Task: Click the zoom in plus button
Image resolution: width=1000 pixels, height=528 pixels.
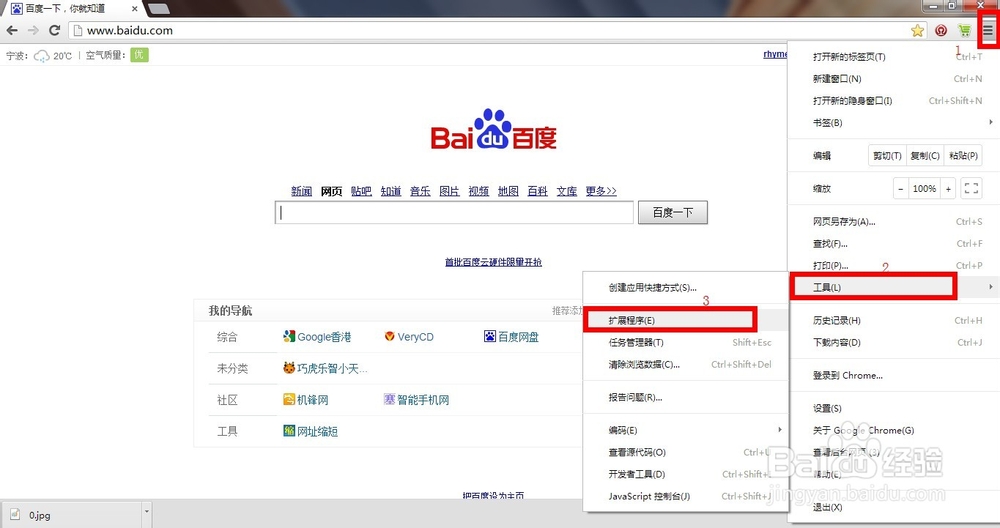Action: 948,189
